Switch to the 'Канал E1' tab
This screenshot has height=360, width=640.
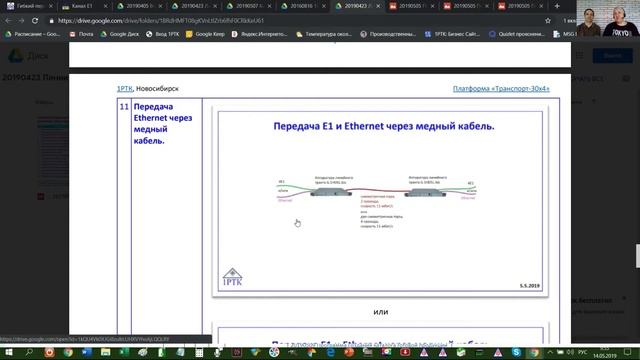coord(83,6)
